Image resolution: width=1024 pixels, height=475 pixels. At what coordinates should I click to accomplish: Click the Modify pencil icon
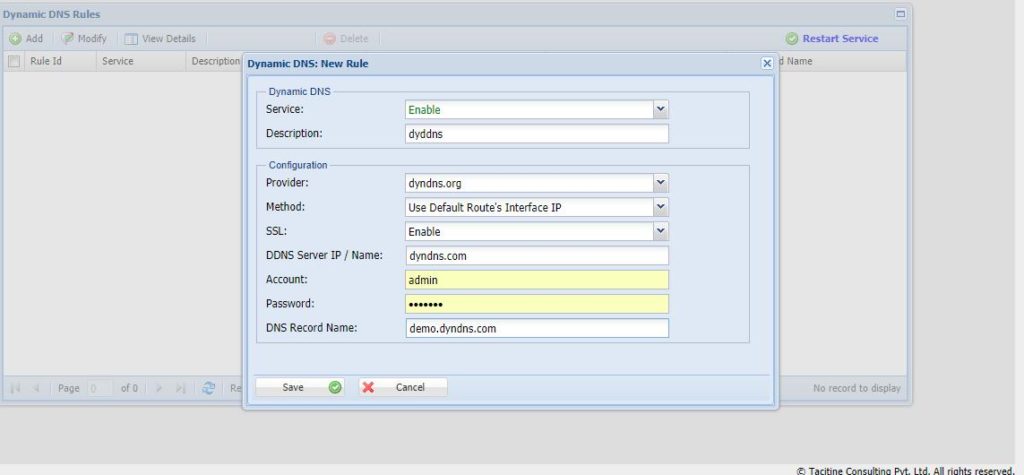[68, 39]
